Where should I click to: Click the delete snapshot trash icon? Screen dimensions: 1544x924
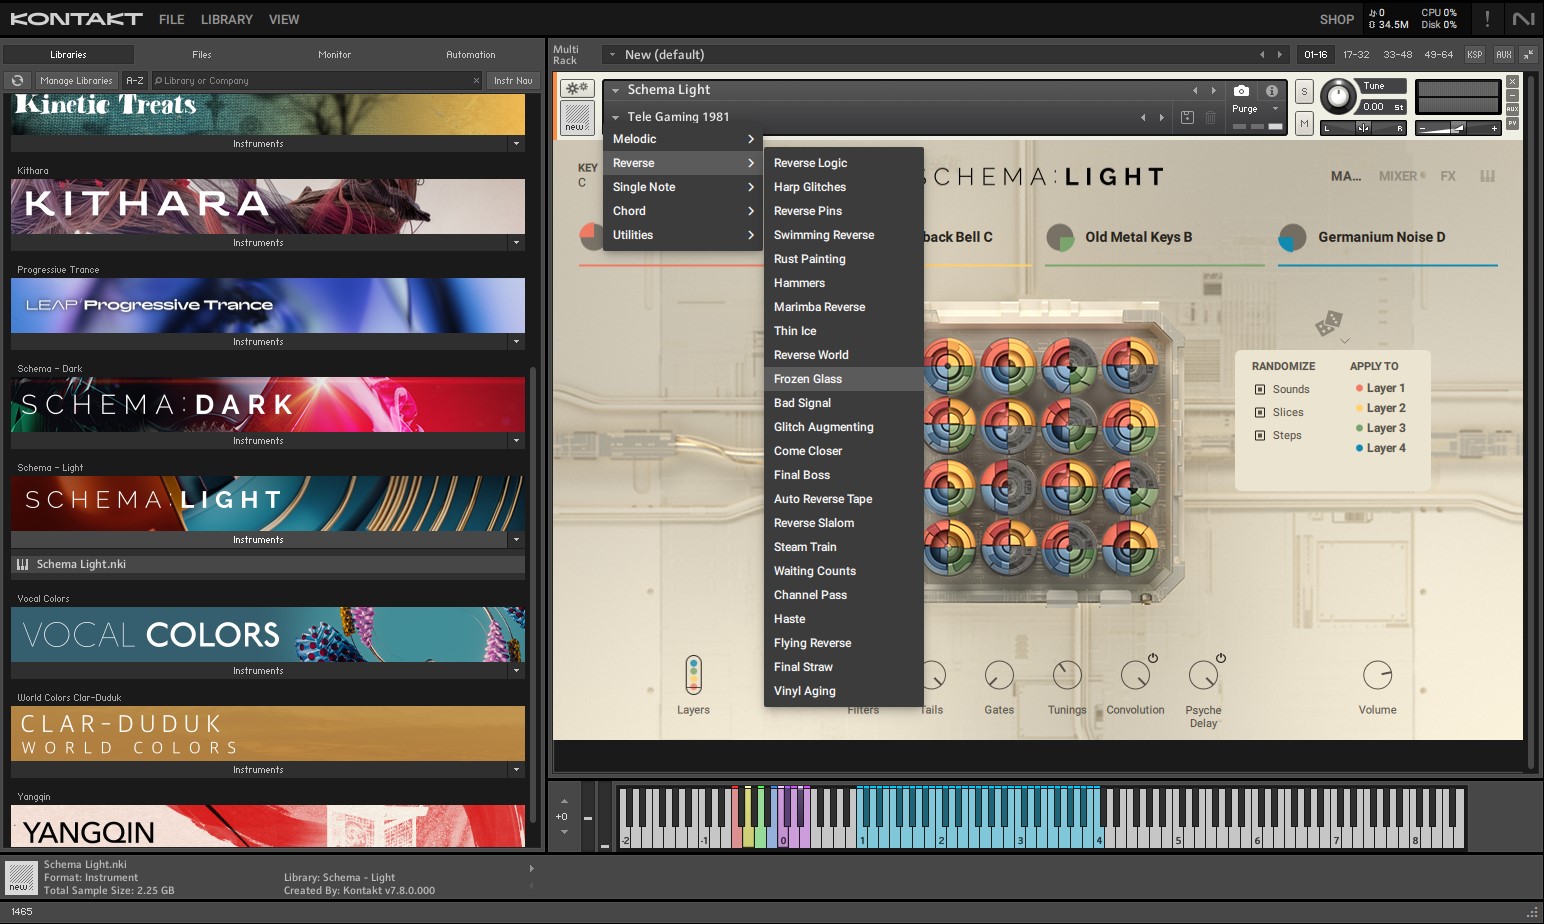1210,117
